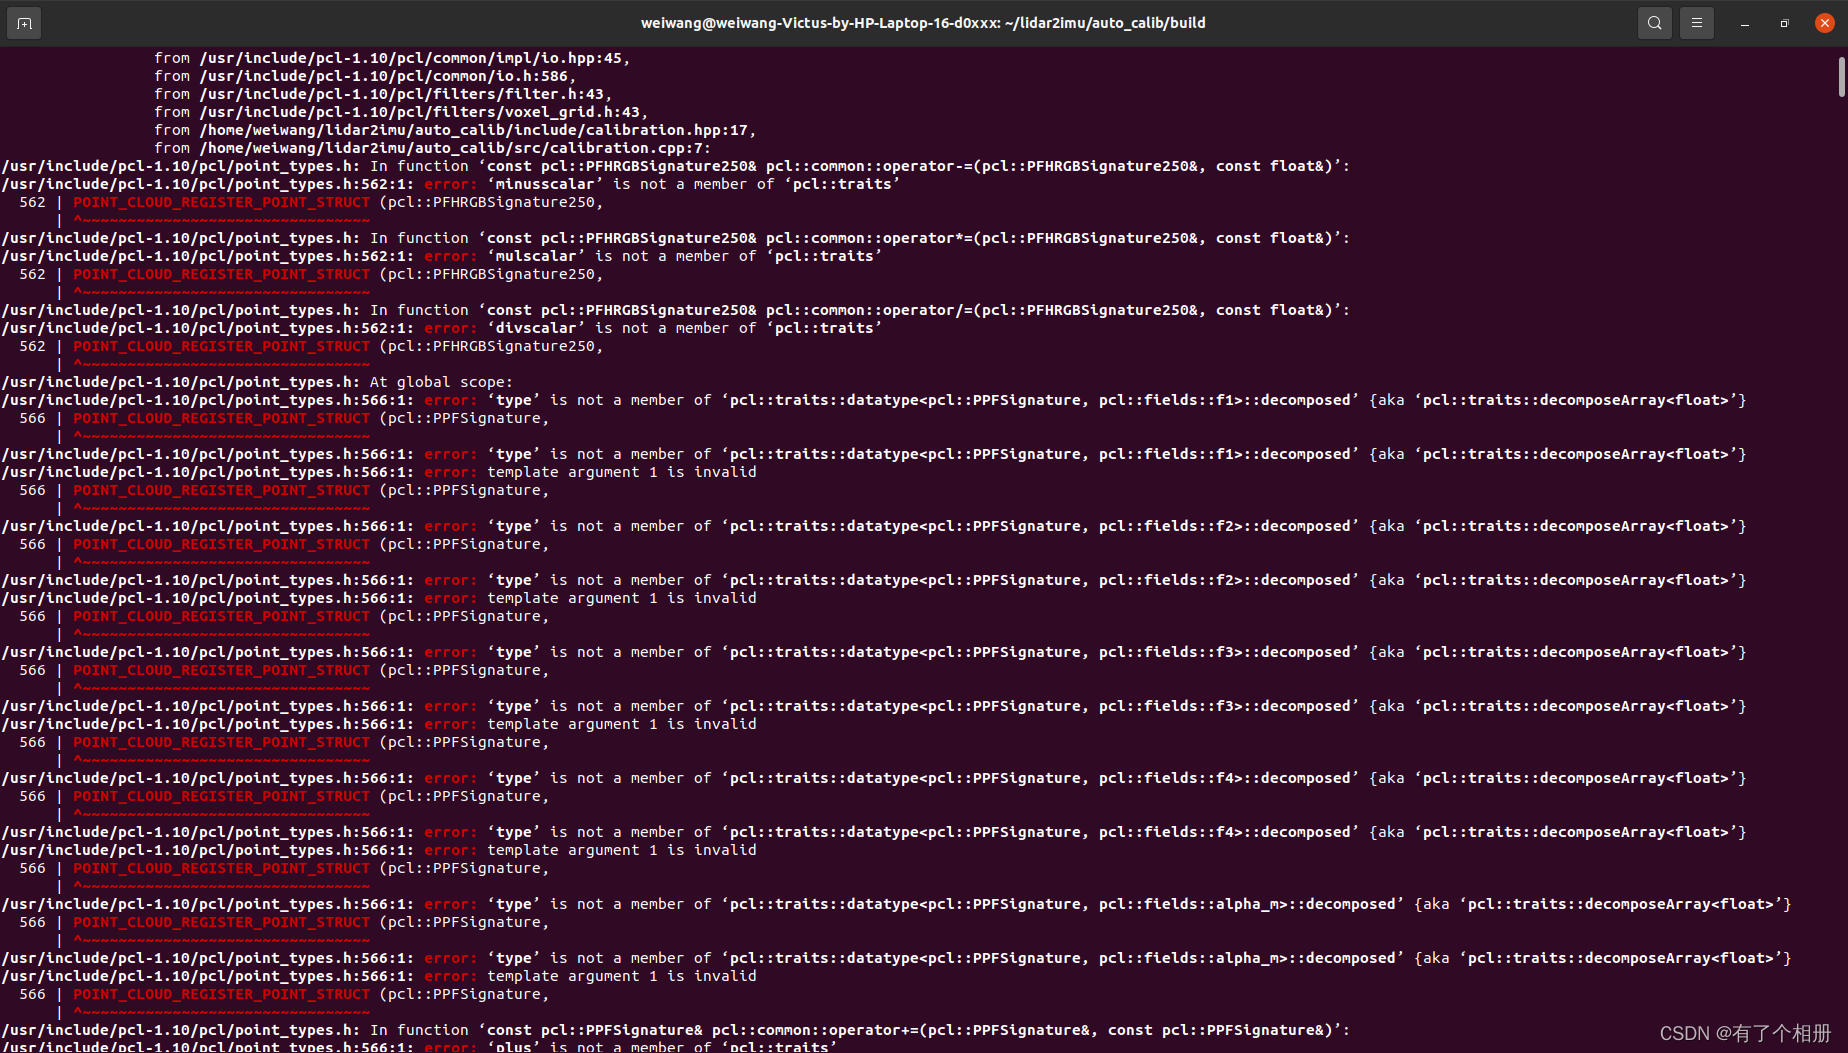Click the operator*= function signature line
1848x1053 pixels.
click(x=676, y=238)
